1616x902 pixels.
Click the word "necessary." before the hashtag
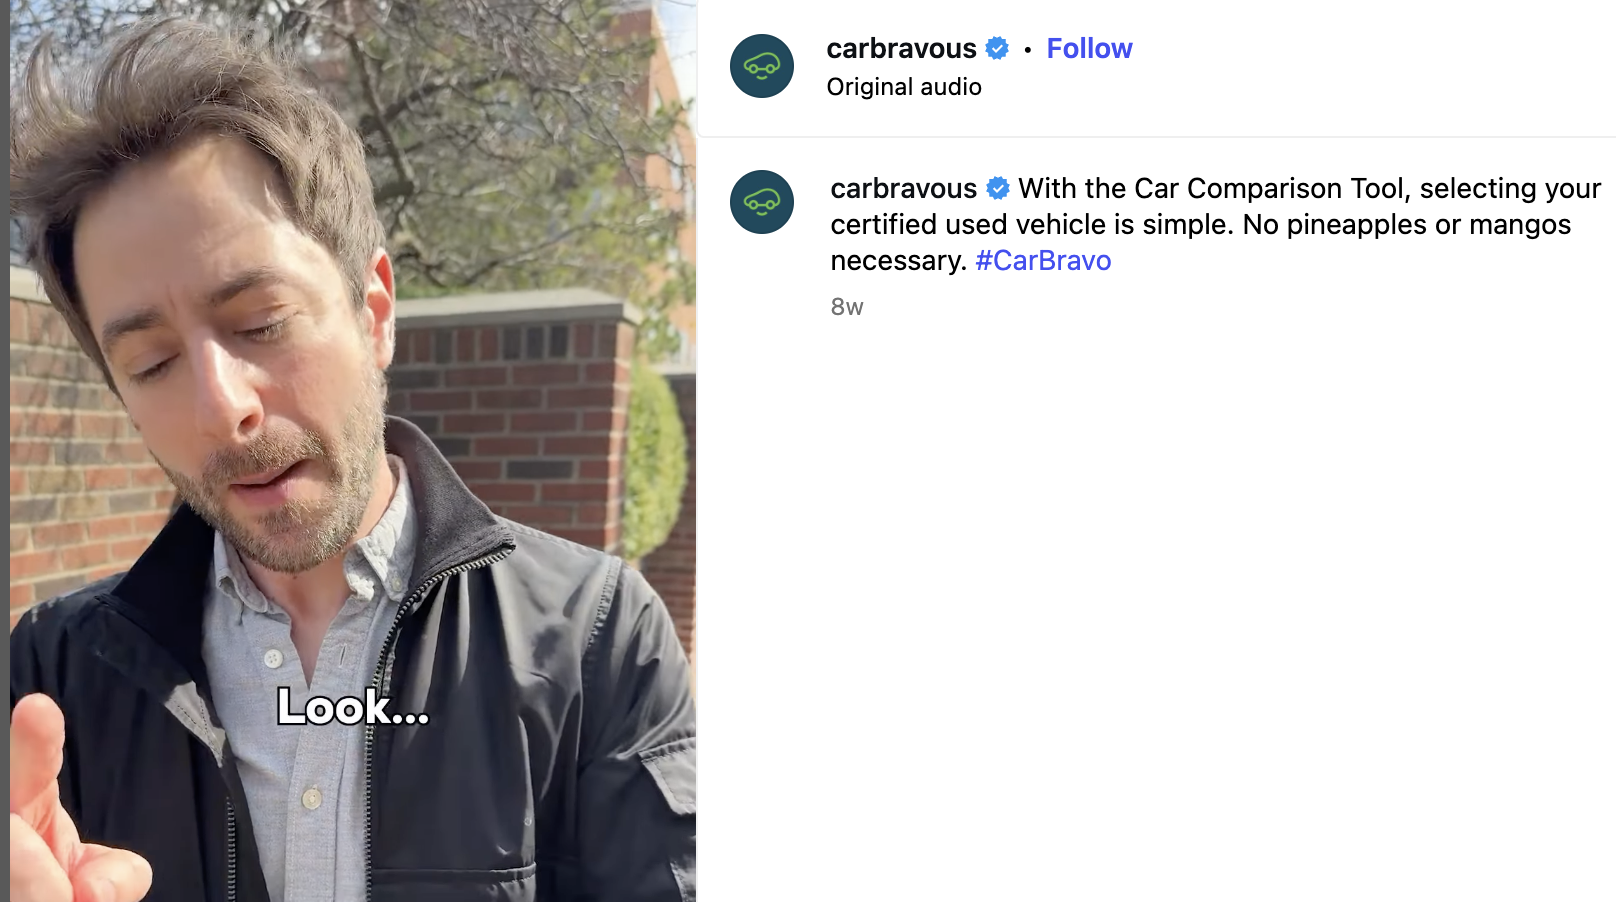899,260
